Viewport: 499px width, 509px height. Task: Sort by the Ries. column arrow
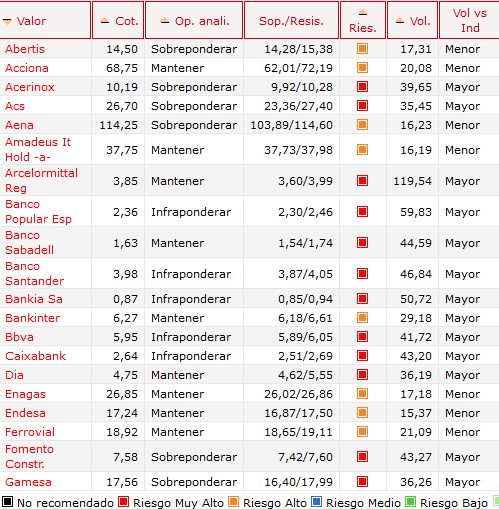coord(363,13)
